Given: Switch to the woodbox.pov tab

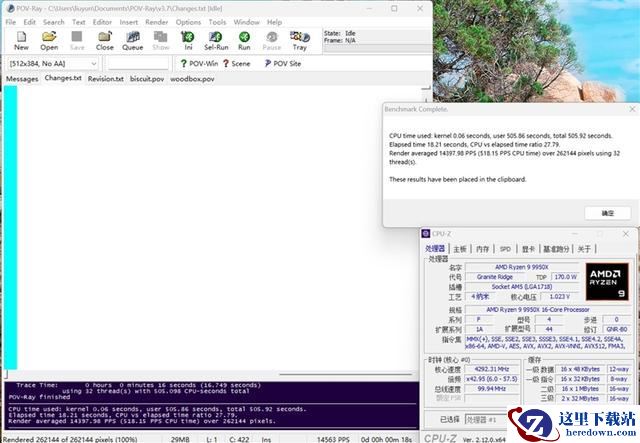Looking at the screenshot, I should pos(192,79).
